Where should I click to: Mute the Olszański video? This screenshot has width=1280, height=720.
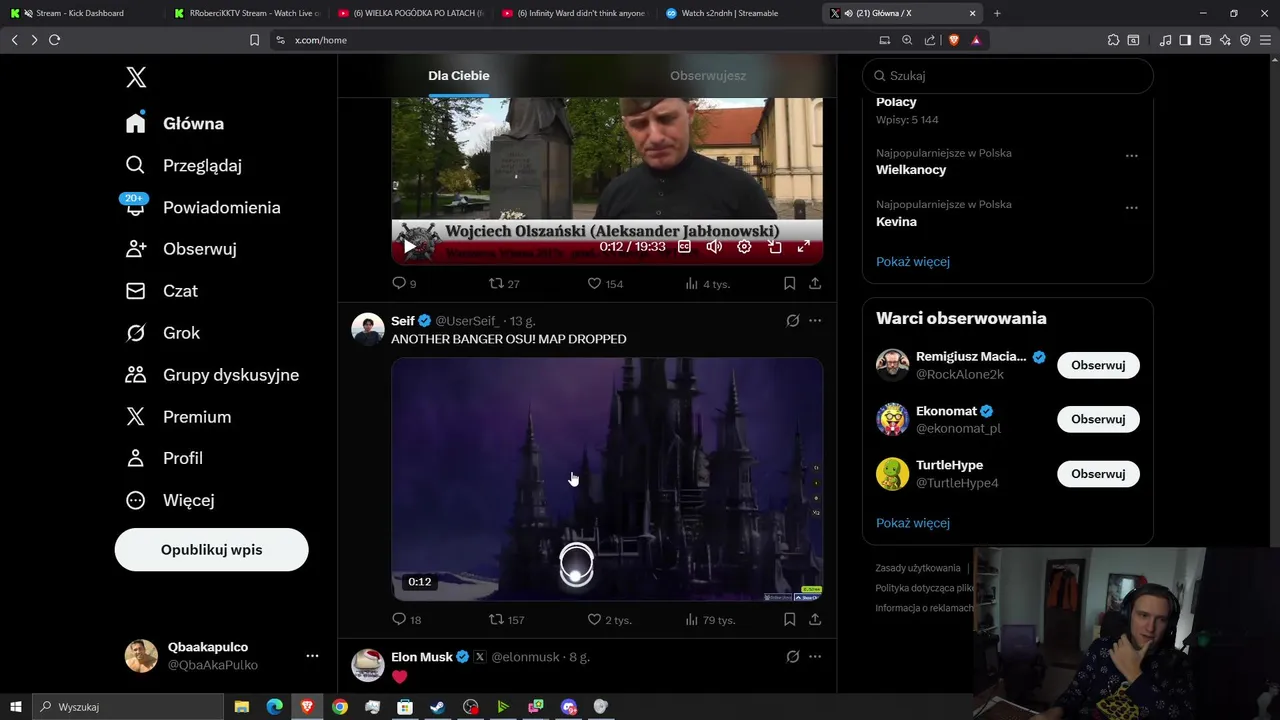click(x=714, y=247)
